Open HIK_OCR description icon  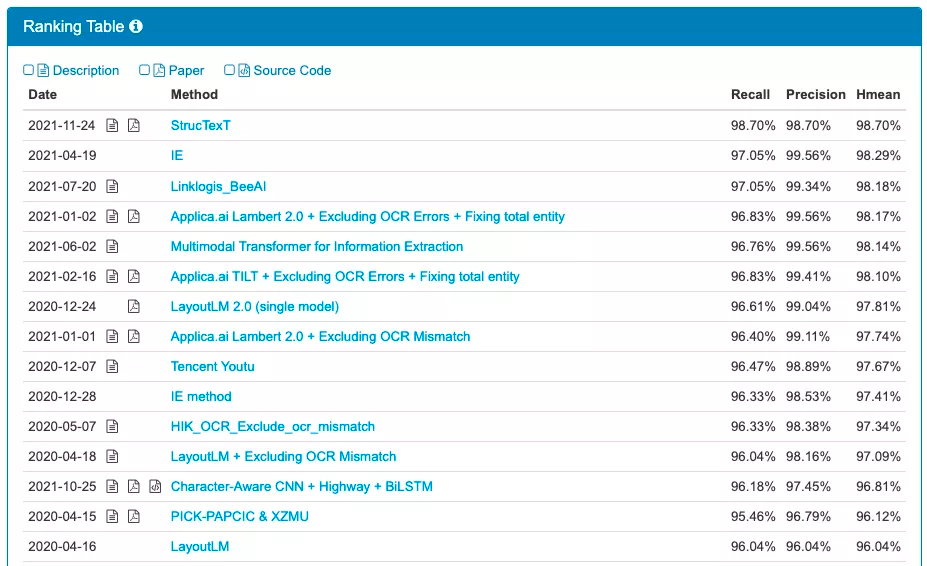[112, 426]
